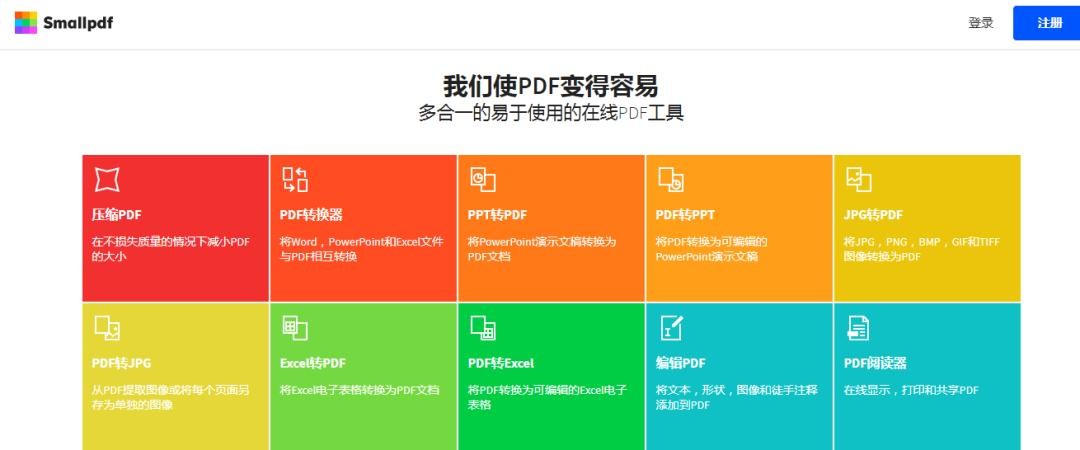1080x450 pixels.
Task: Click the Smallpdf brand name text
Action: tap(78, 23)
